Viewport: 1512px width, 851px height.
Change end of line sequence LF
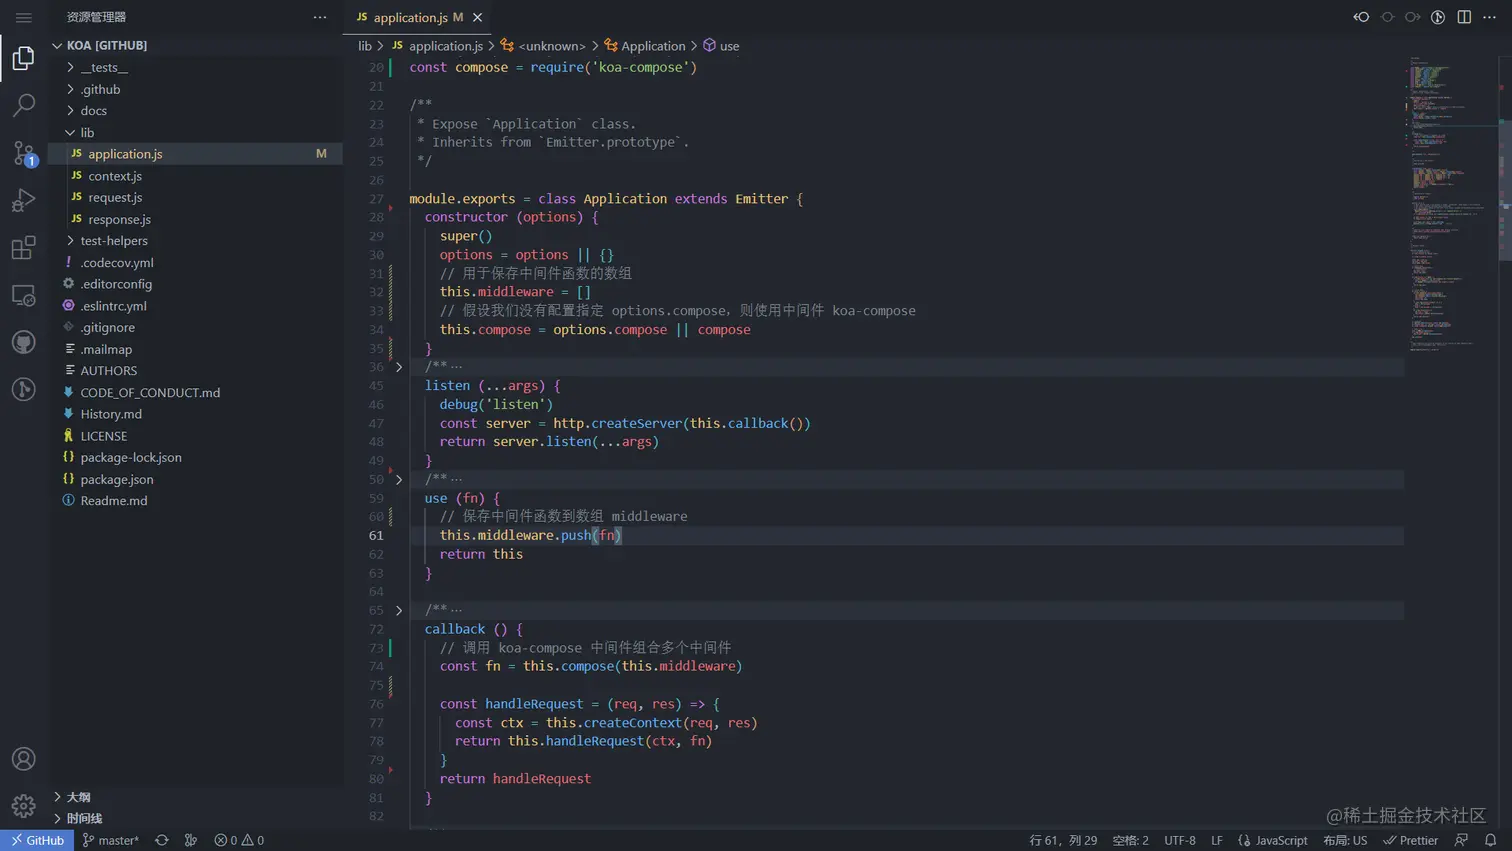(1217, 840)
